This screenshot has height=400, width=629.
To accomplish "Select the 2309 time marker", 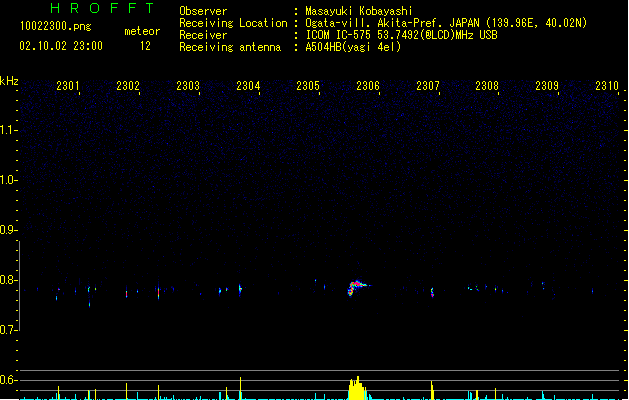I will tap(547, 85).
